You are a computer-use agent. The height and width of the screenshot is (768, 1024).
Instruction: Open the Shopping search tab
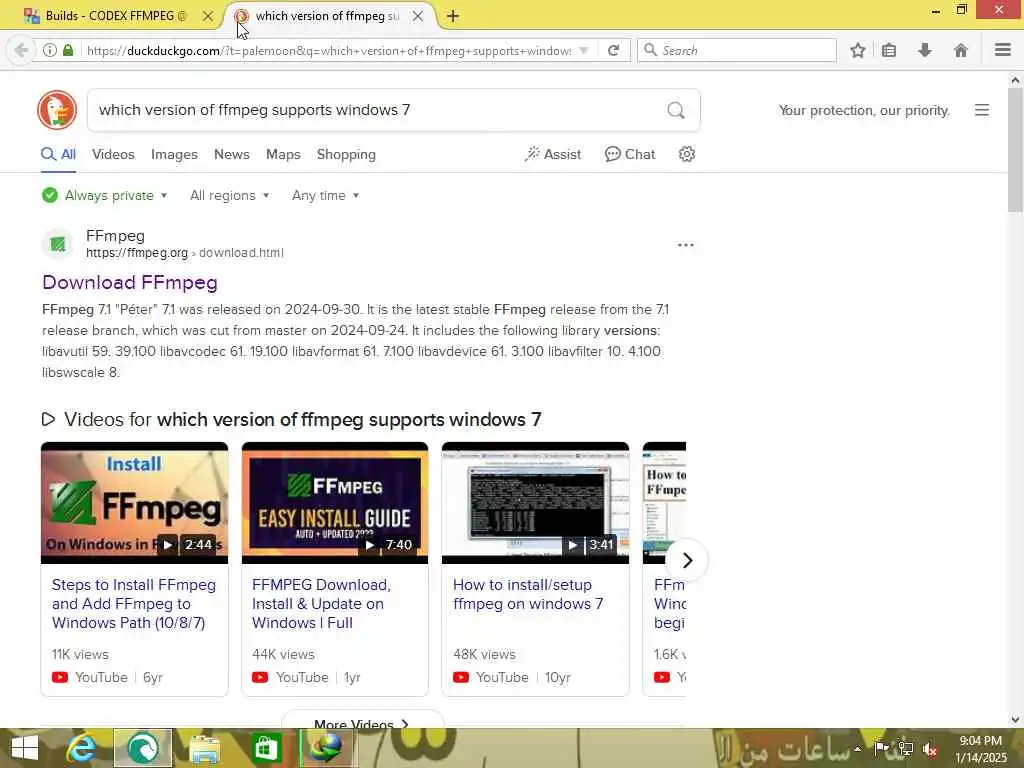(346, 154)
